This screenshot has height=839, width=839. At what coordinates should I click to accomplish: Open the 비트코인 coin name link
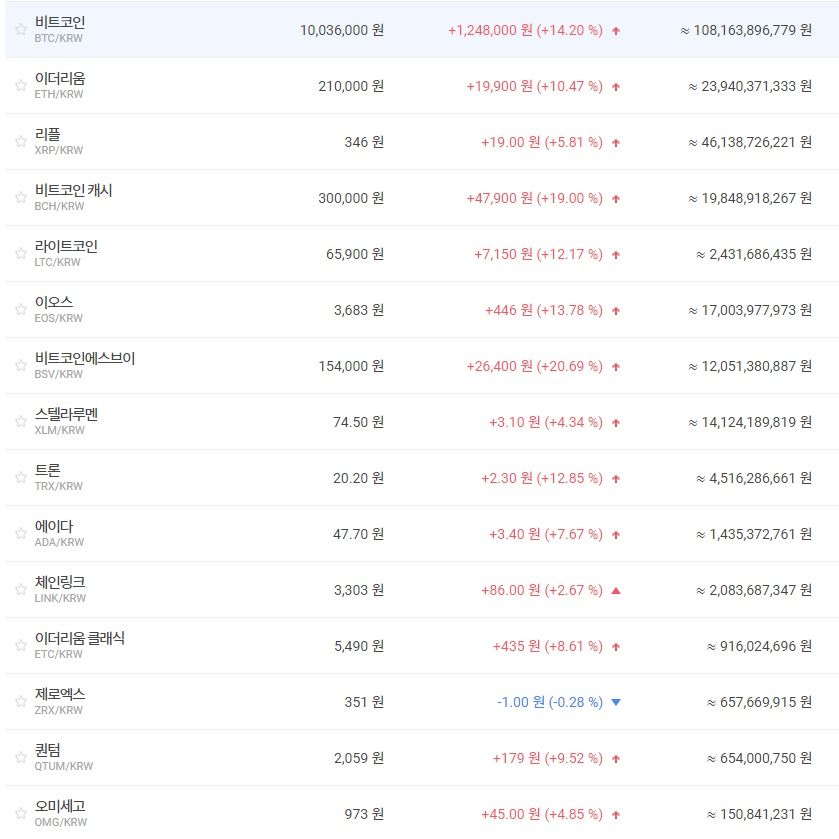[60, 22]
